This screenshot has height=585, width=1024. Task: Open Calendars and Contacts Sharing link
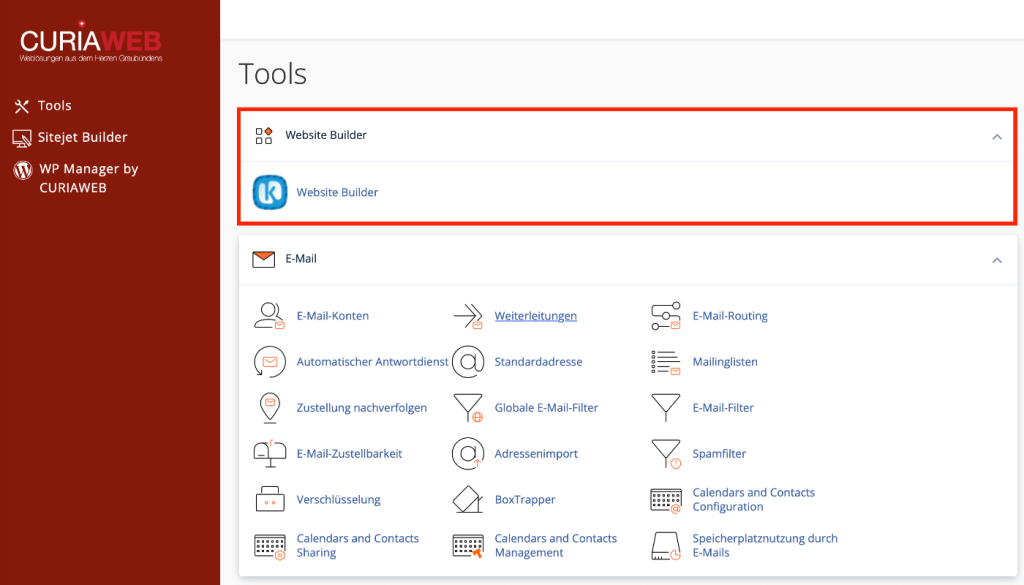click(x=357, y=545)
